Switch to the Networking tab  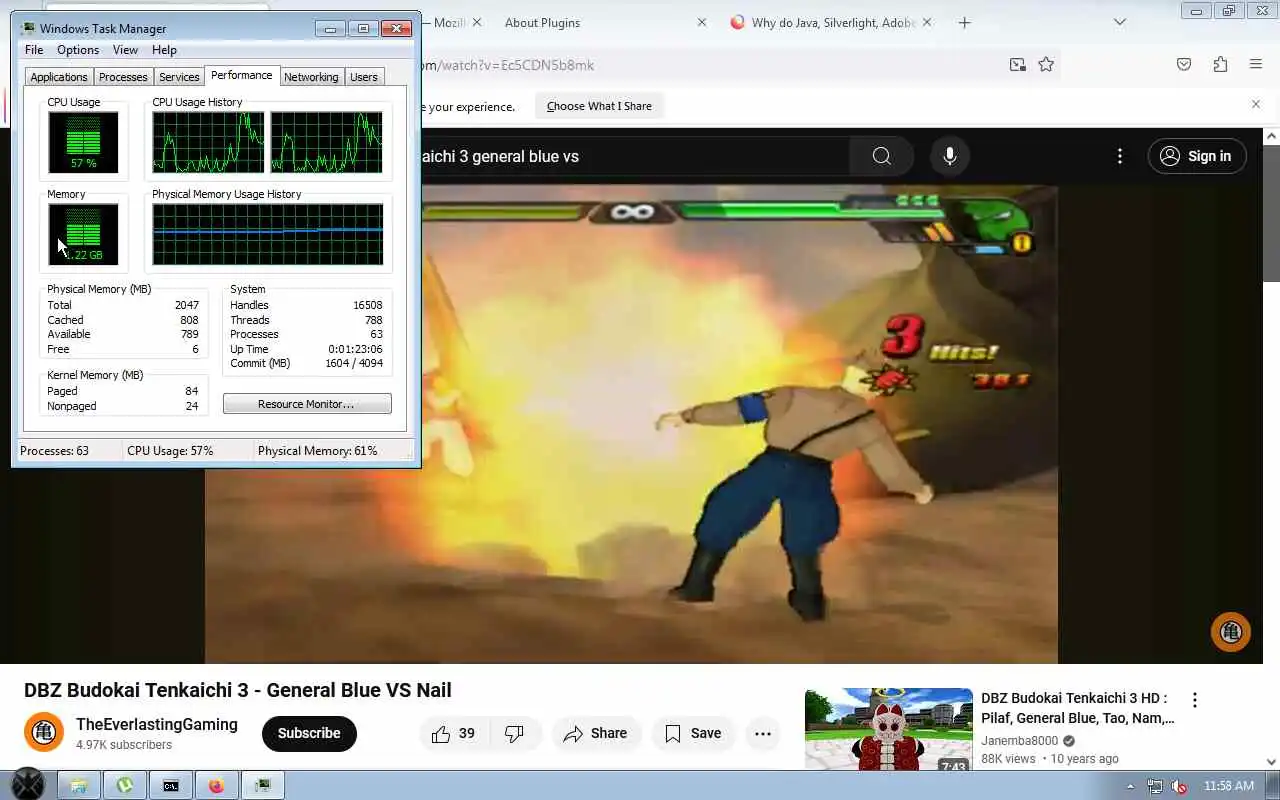coord(311,77)
